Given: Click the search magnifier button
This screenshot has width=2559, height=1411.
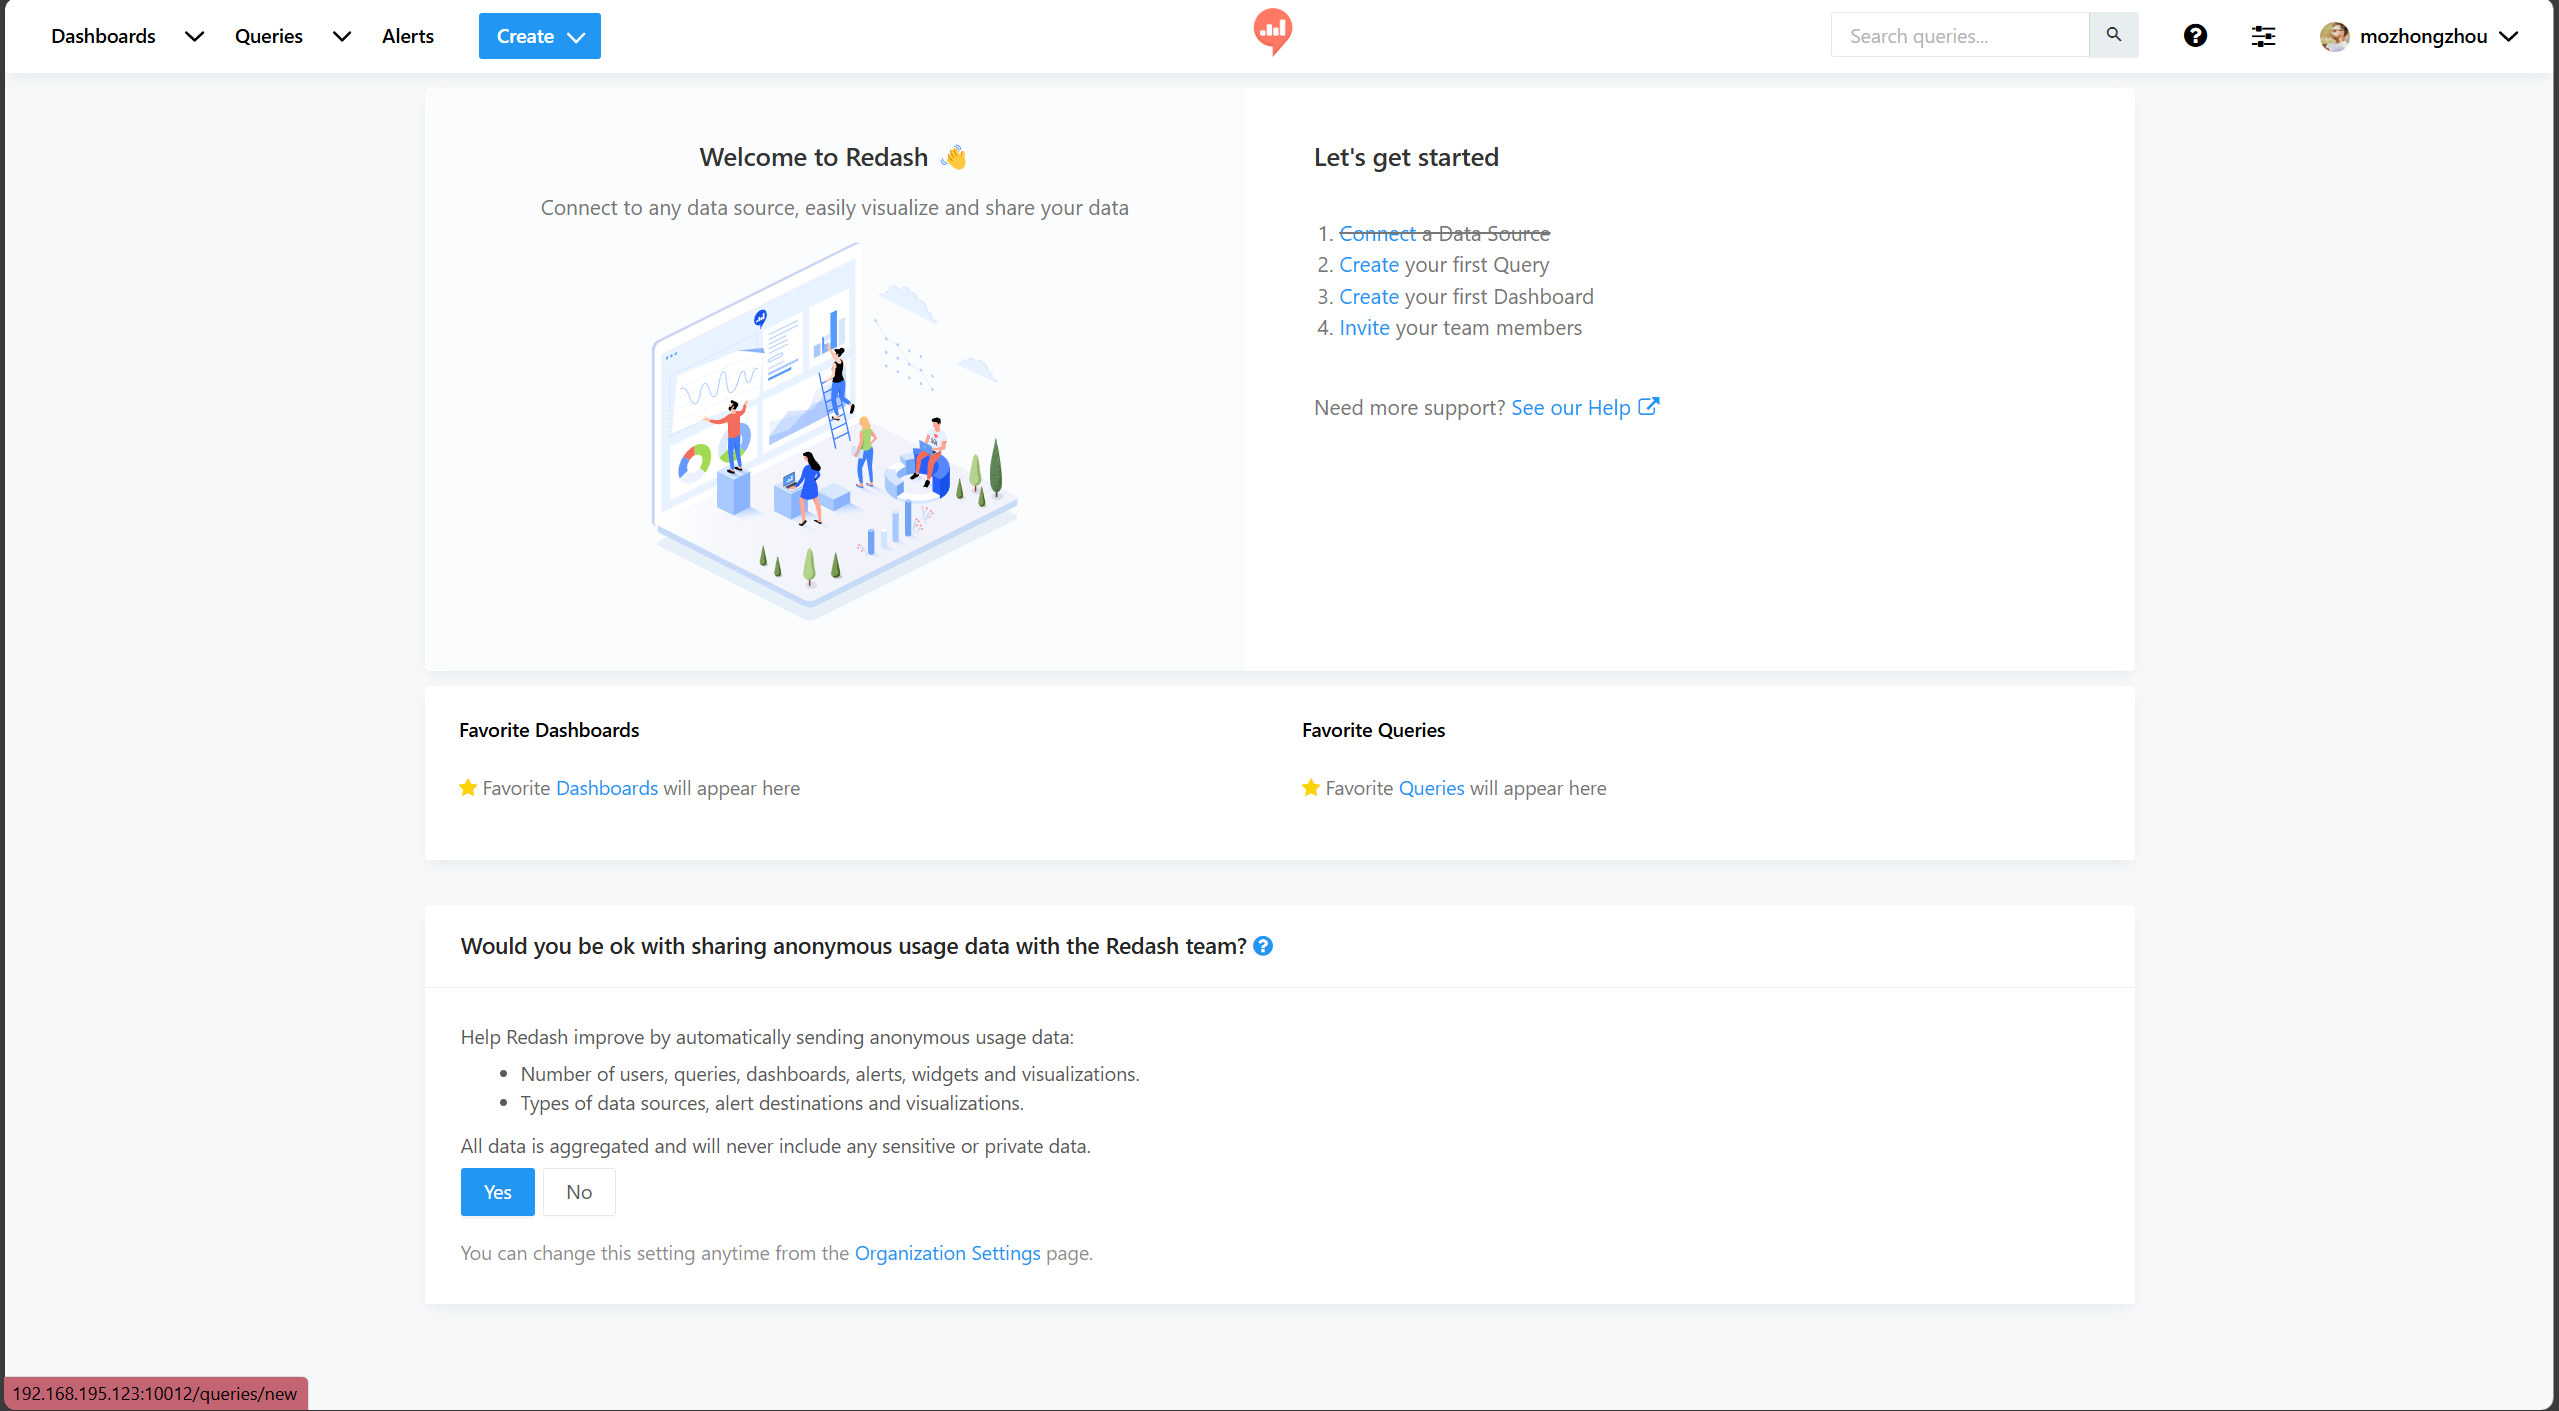Looking at the screenshot, I should point(2113,35).
